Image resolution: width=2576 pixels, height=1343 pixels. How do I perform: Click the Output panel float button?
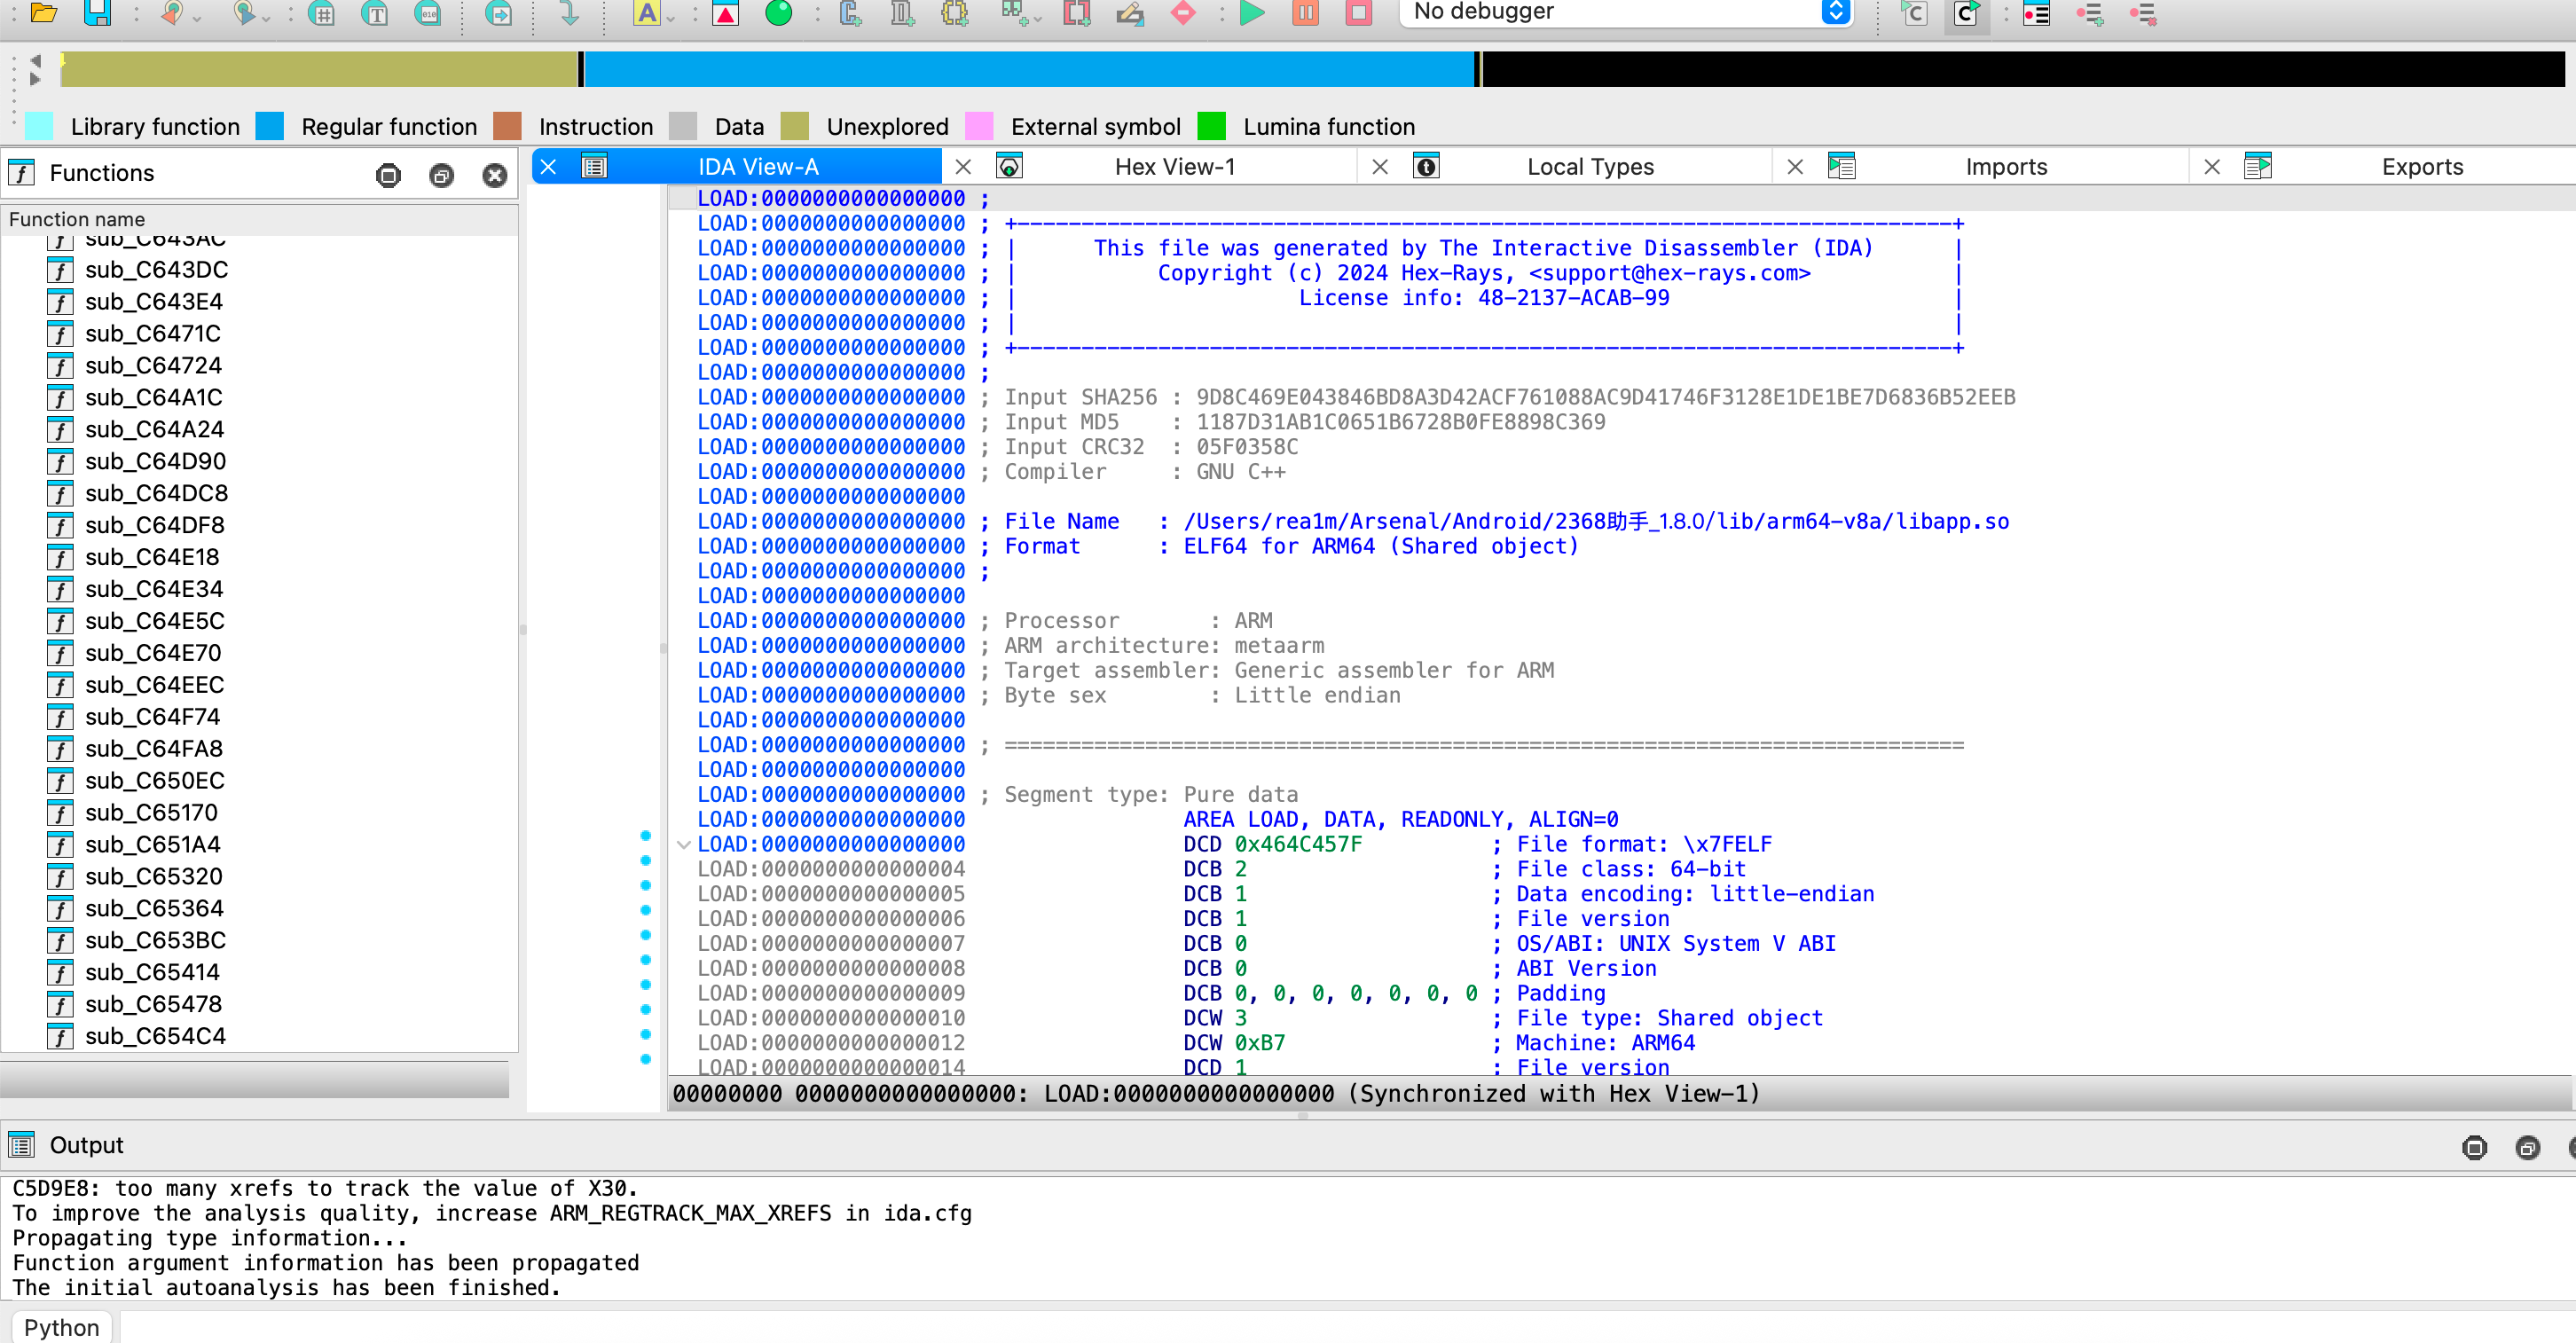[x=2527, y=1148]
